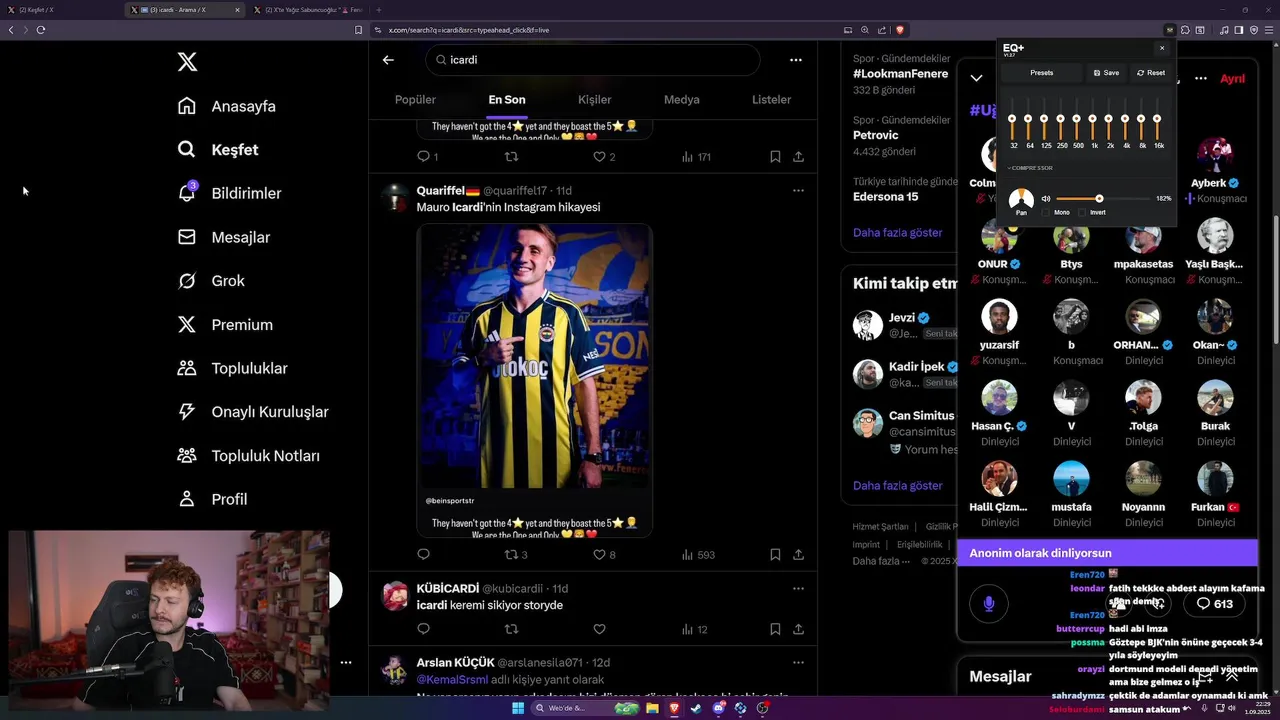Click Save button in EQ+
The width and height of the screenshot is (1280, 720).
click(1106, 73)
